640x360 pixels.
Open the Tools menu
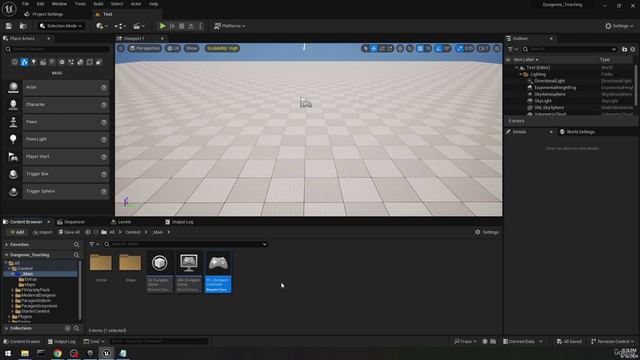80,4
